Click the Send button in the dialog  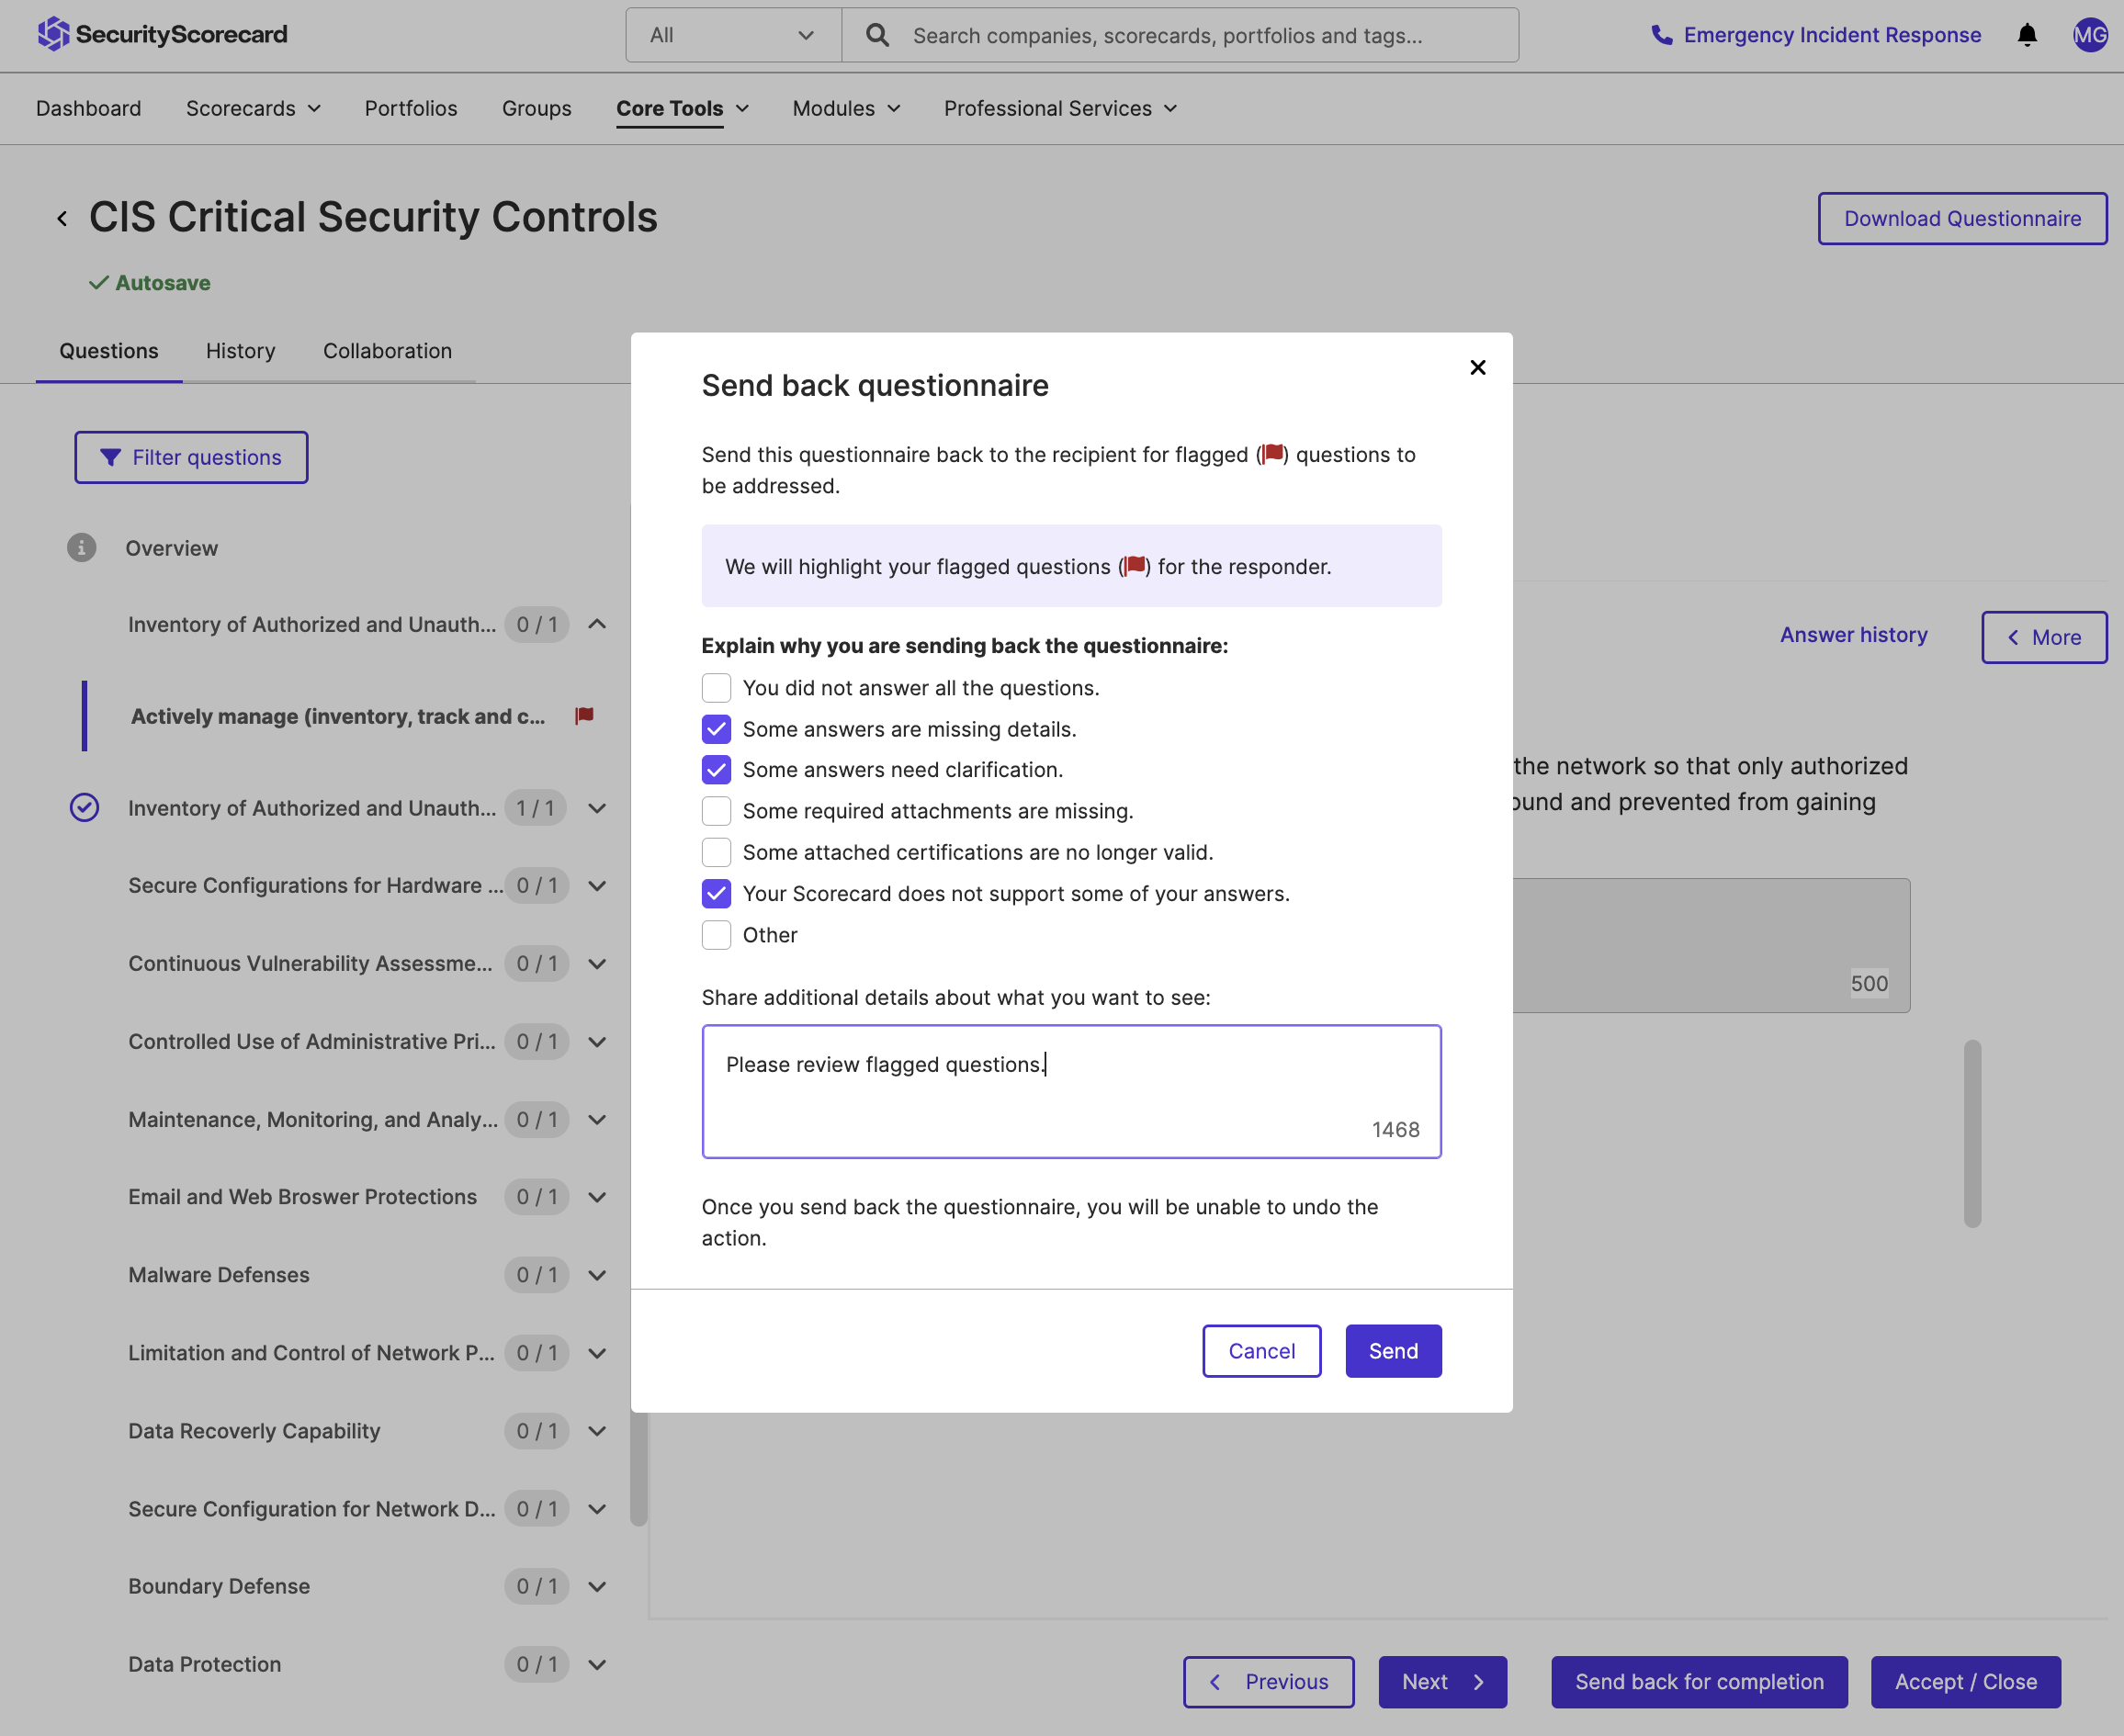pyautogui.click(x=1392, y=1350)
